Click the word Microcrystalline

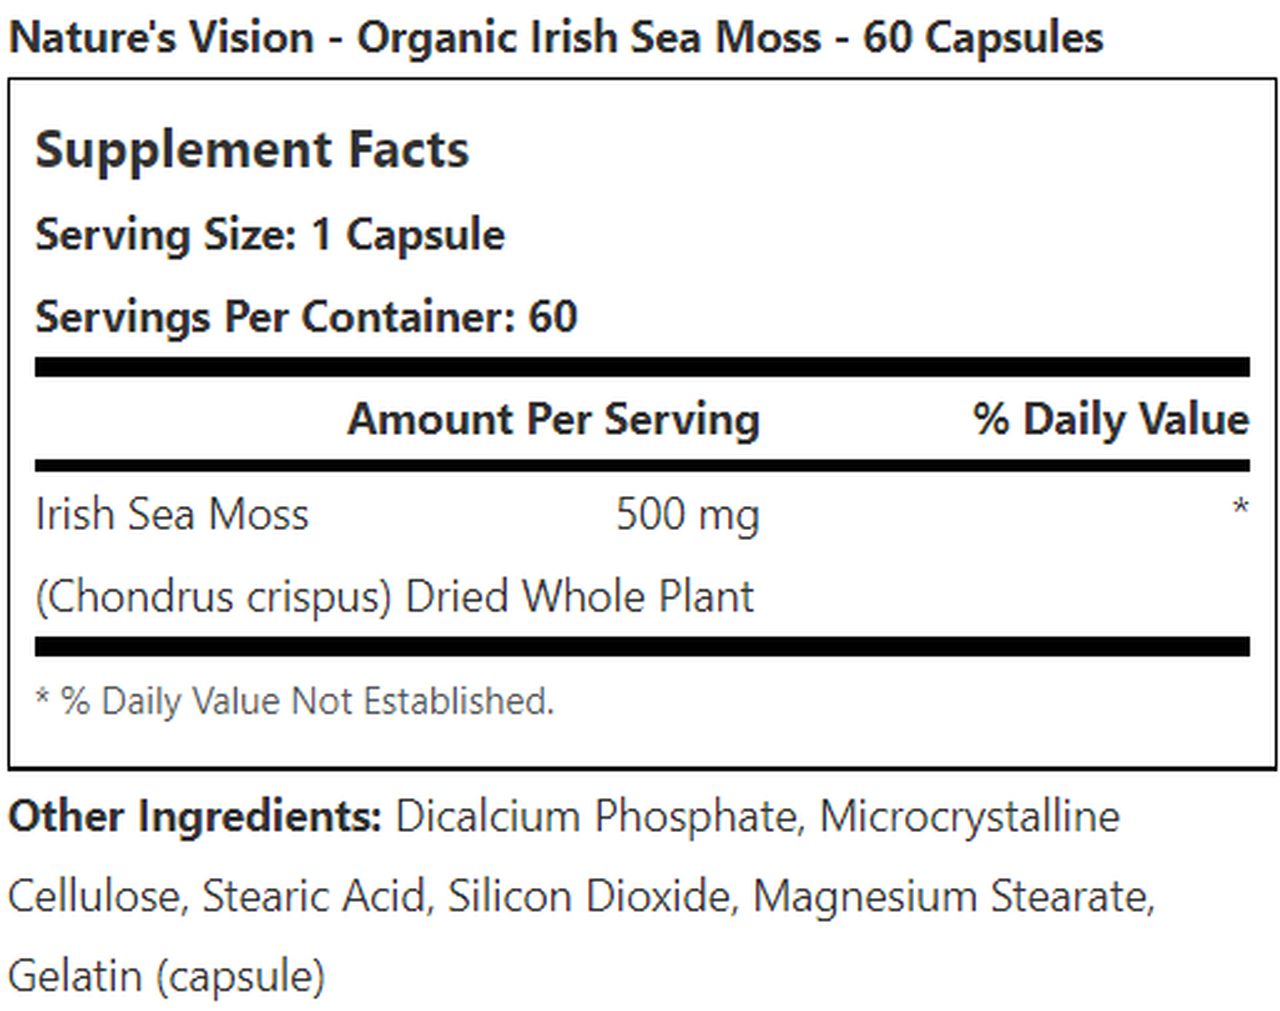coord(969,816)
